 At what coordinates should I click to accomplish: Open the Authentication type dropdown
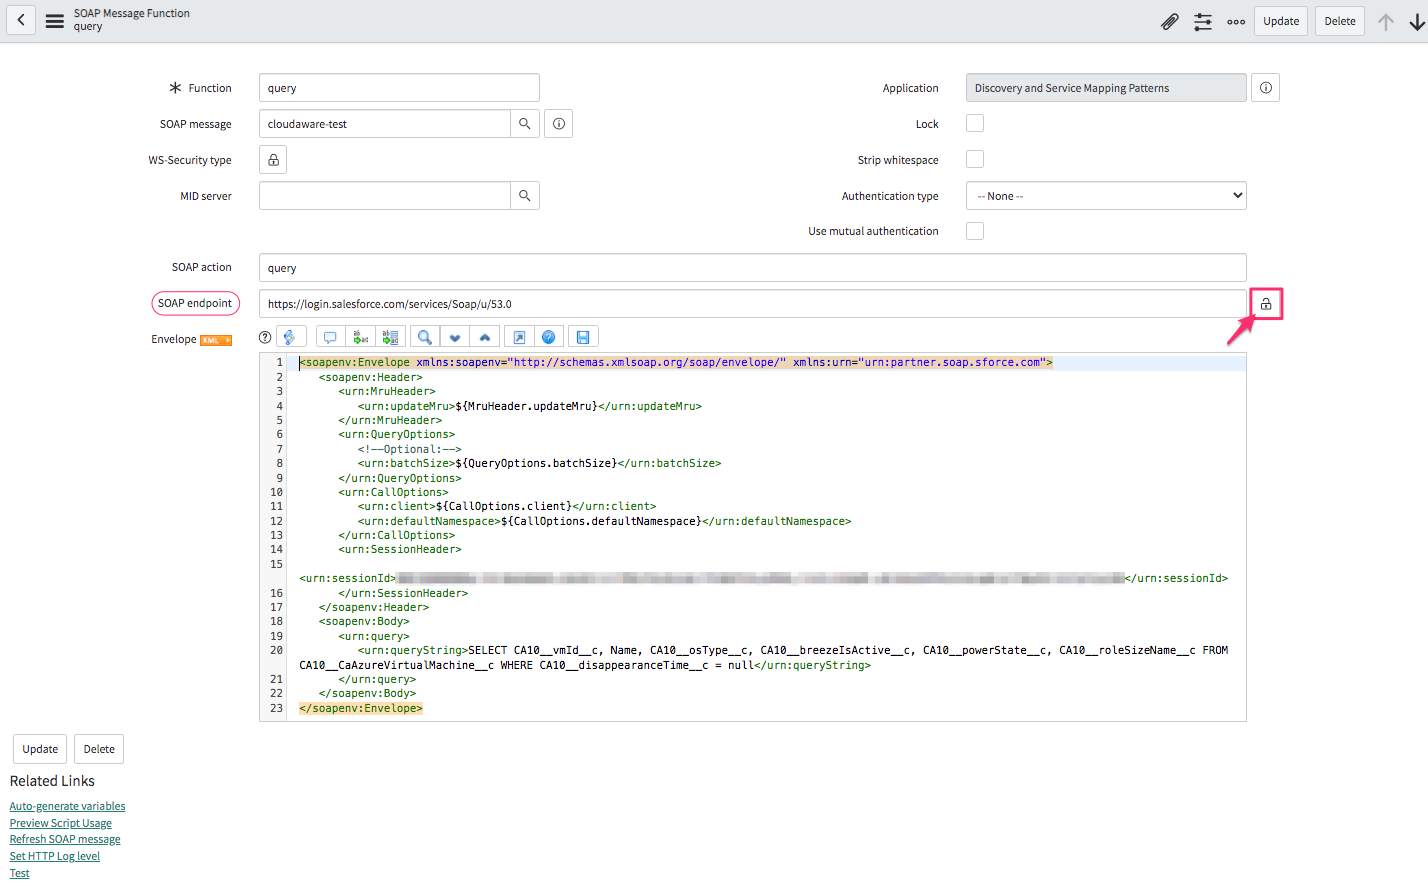tap(1106, 195)
